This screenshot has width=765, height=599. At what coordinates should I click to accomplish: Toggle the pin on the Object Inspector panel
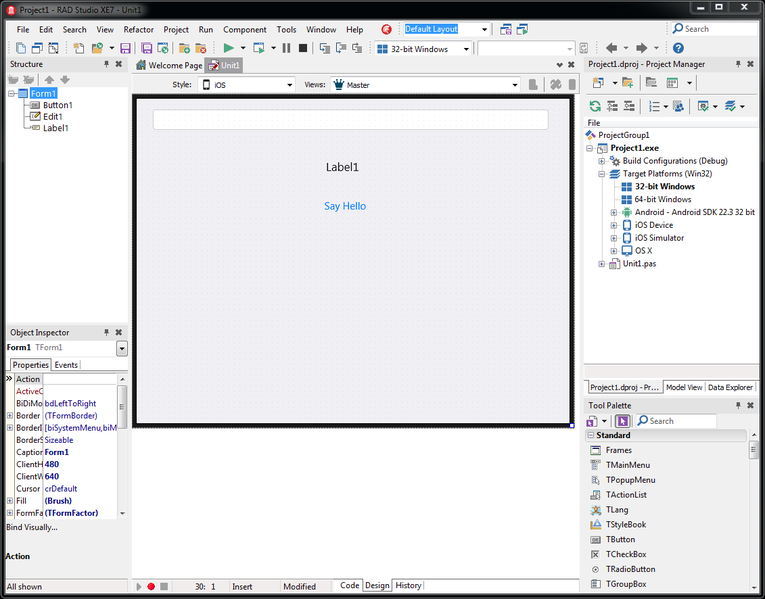click(106, 332)
